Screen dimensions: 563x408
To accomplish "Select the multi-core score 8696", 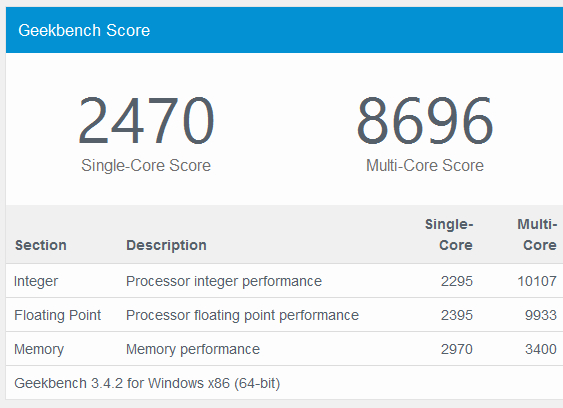I will [x=425, y=120].
